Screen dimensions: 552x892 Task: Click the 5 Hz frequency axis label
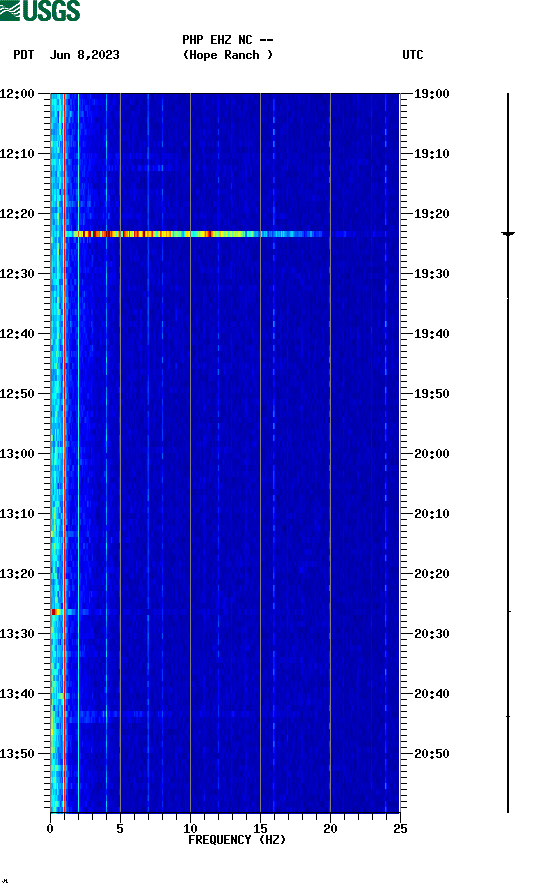tap(120, 829)
